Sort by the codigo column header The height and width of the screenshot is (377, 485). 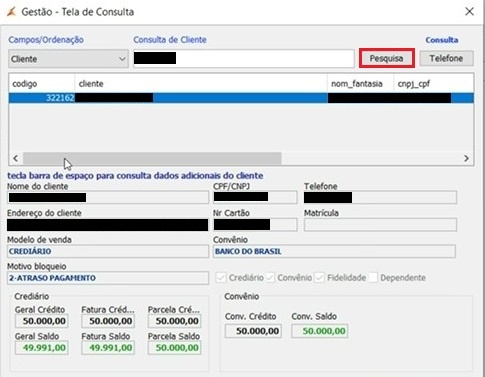[42, 84]
